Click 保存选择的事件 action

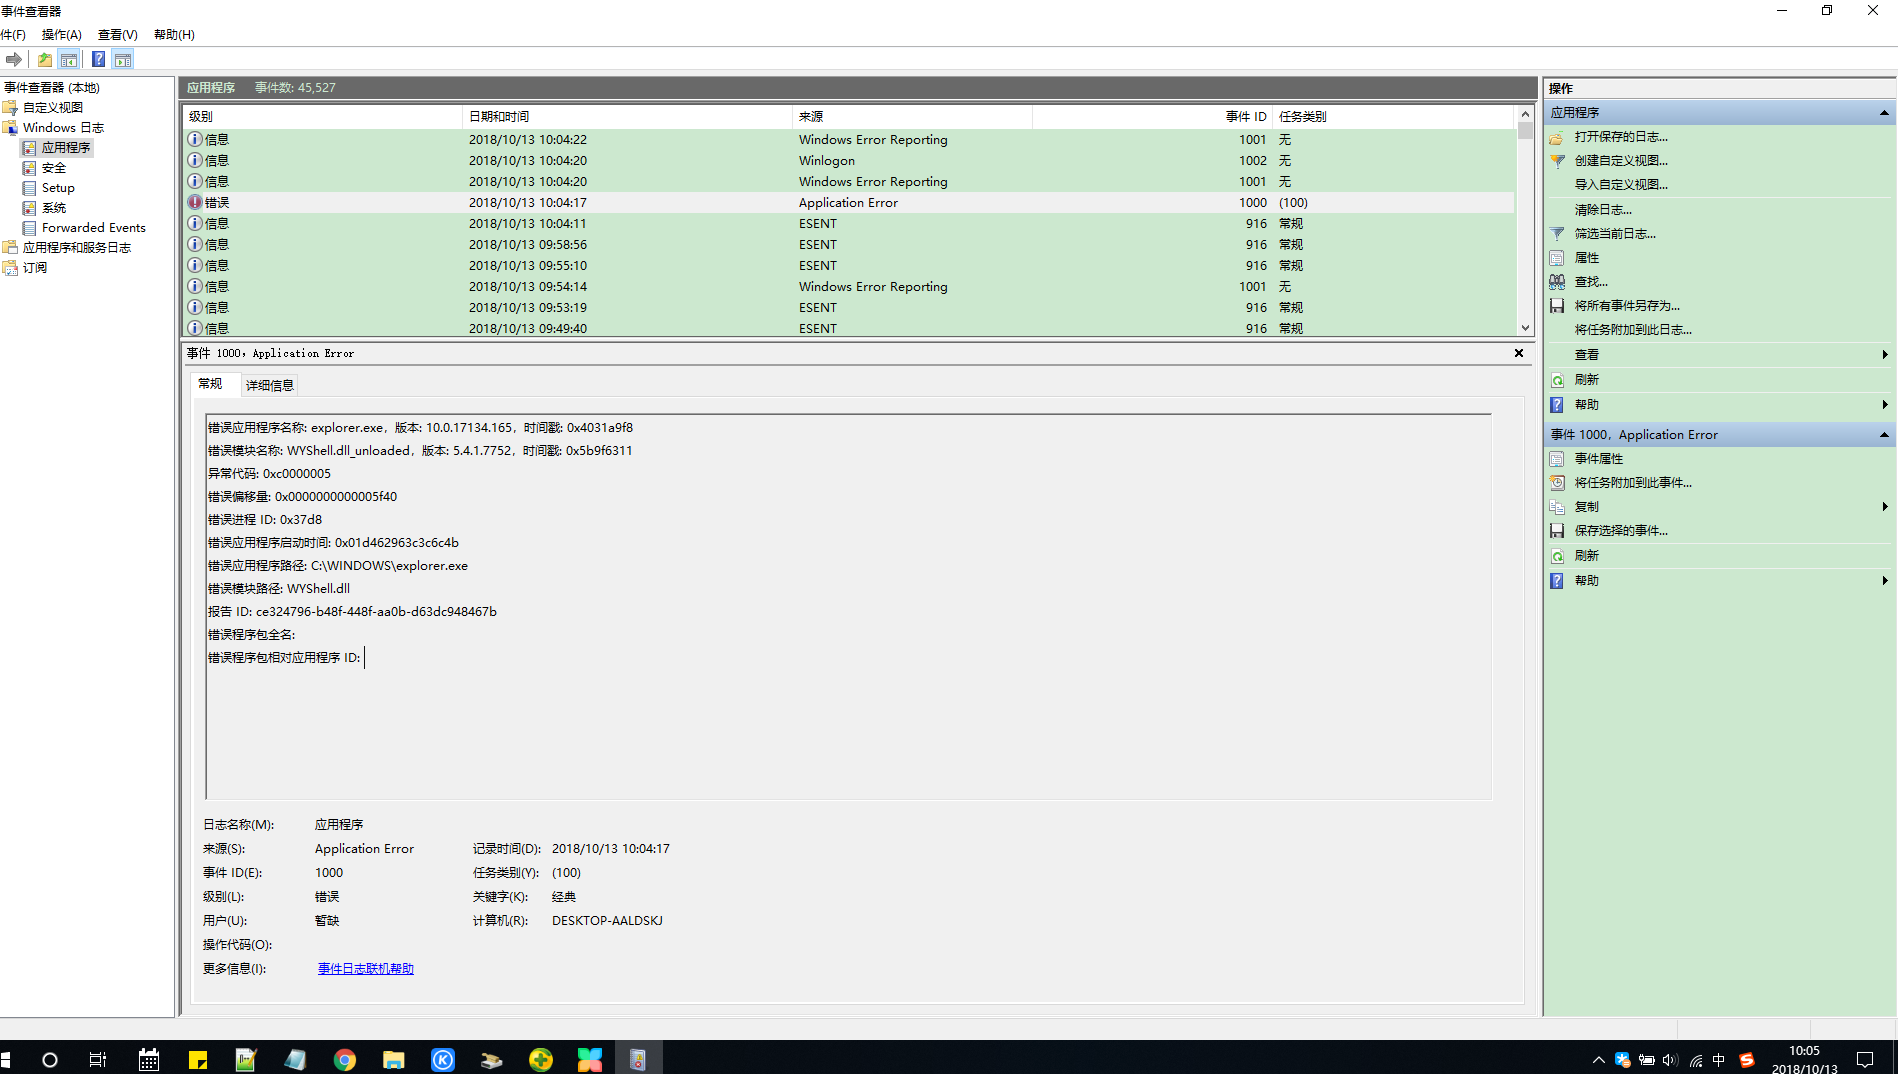1621,531
